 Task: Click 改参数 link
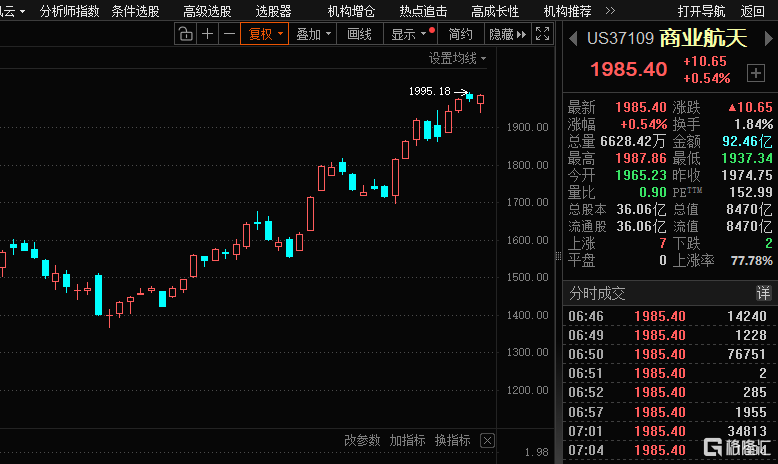click(x=362, y=440)
